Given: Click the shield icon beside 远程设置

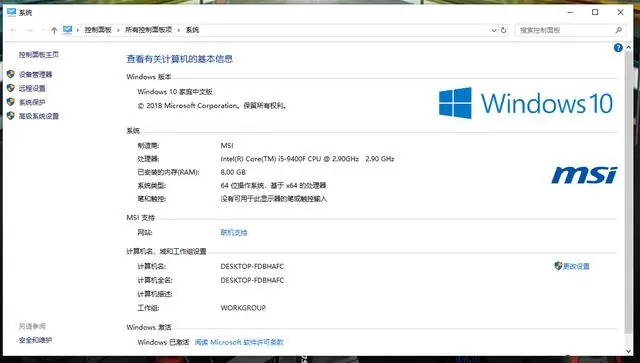Looking at the screenshot, I should pos(11,88).
